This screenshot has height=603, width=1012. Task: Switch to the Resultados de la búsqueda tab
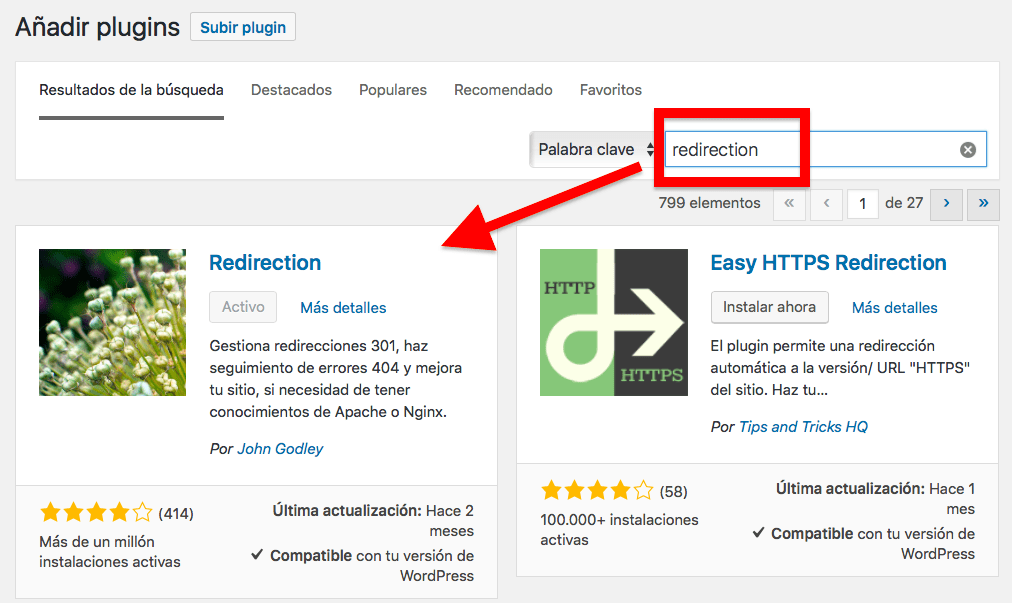131,90
